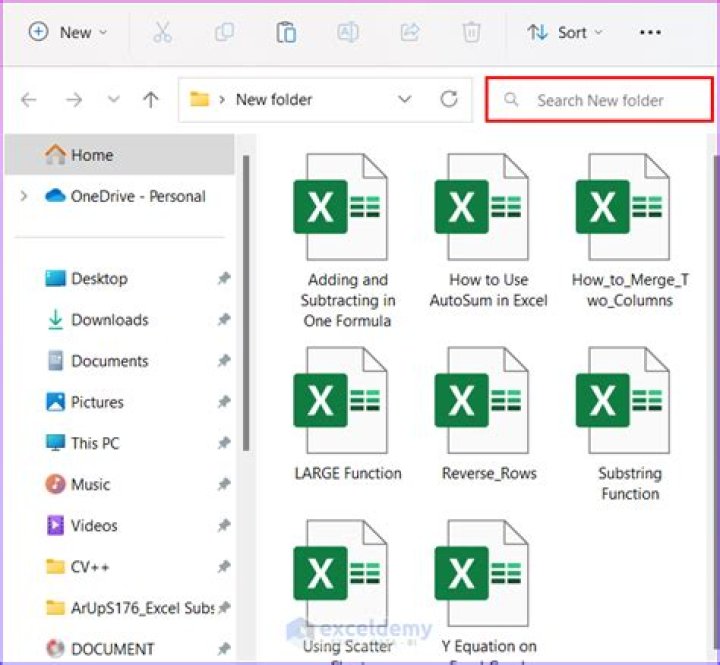Click the navigation pane scrollbar
Image resolution: width=720 pixels, height=665 pixels.
pos(246,303)
